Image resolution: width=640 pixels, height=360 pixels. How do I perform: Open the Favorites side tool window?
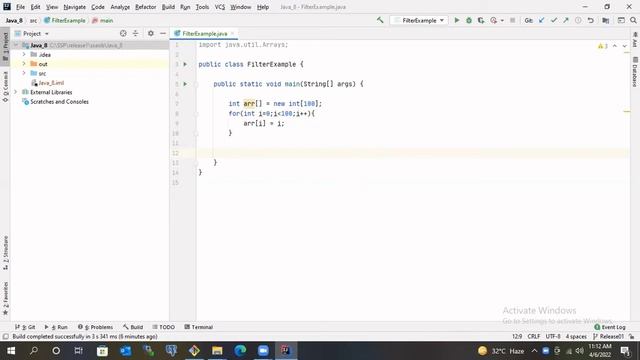click(5, 298)
